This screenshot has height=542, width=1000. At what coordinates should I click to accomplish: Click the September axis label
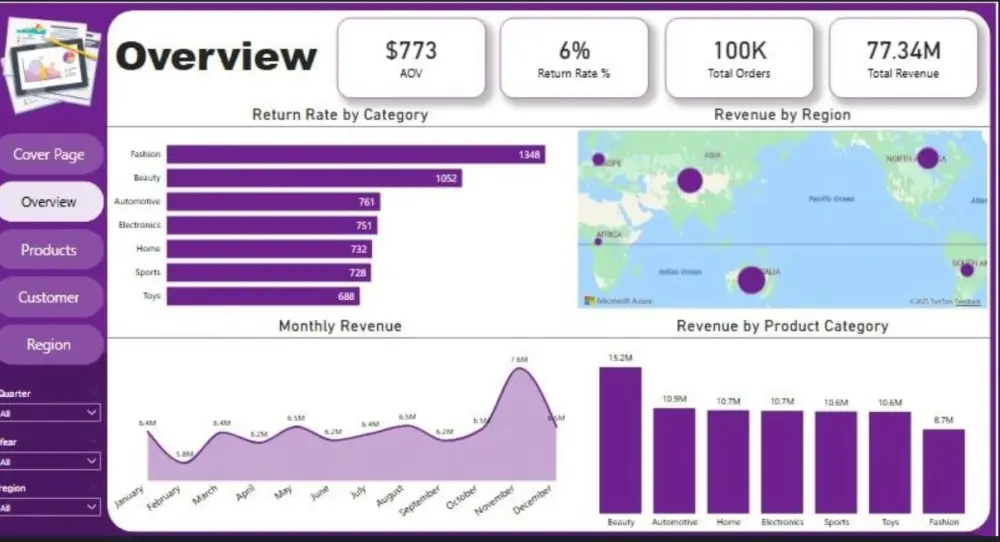click(x=420, y=501)
